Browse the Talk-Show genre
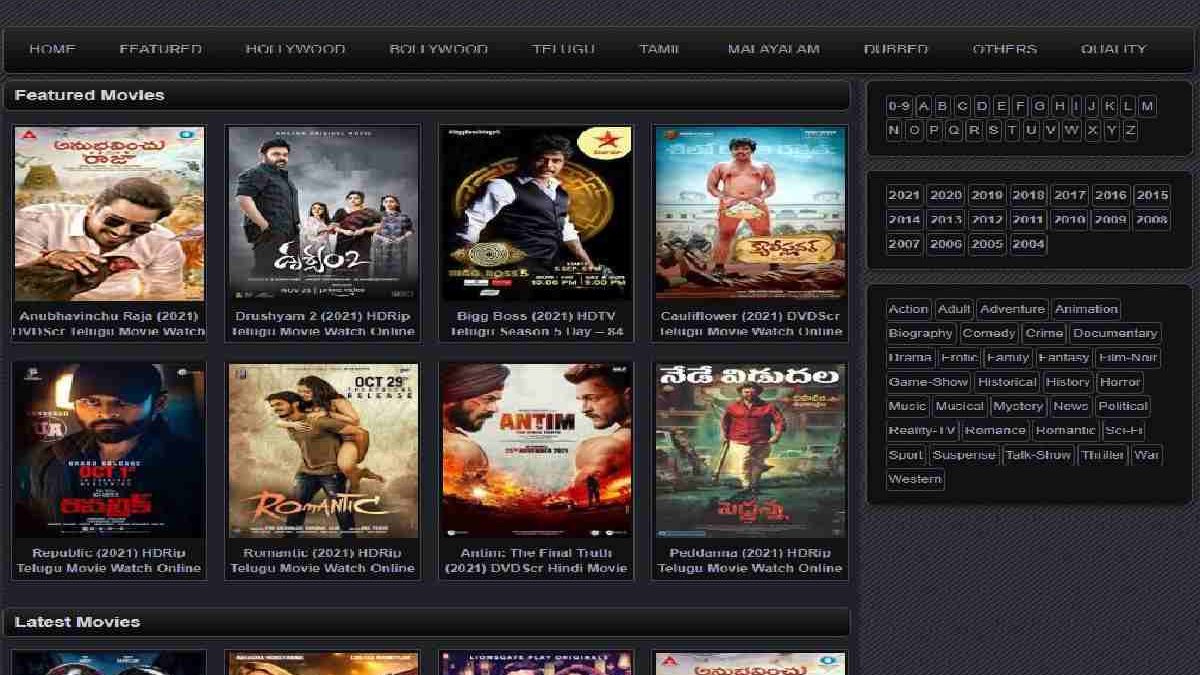1200x675 pixels. tap(1038, 455)
